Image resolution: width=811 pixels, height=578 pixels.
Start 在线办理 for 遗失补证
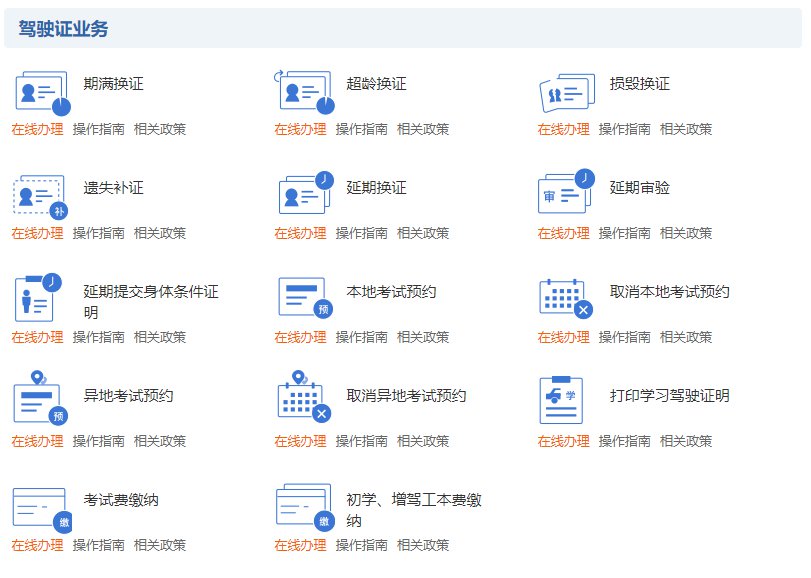[37, 233]
